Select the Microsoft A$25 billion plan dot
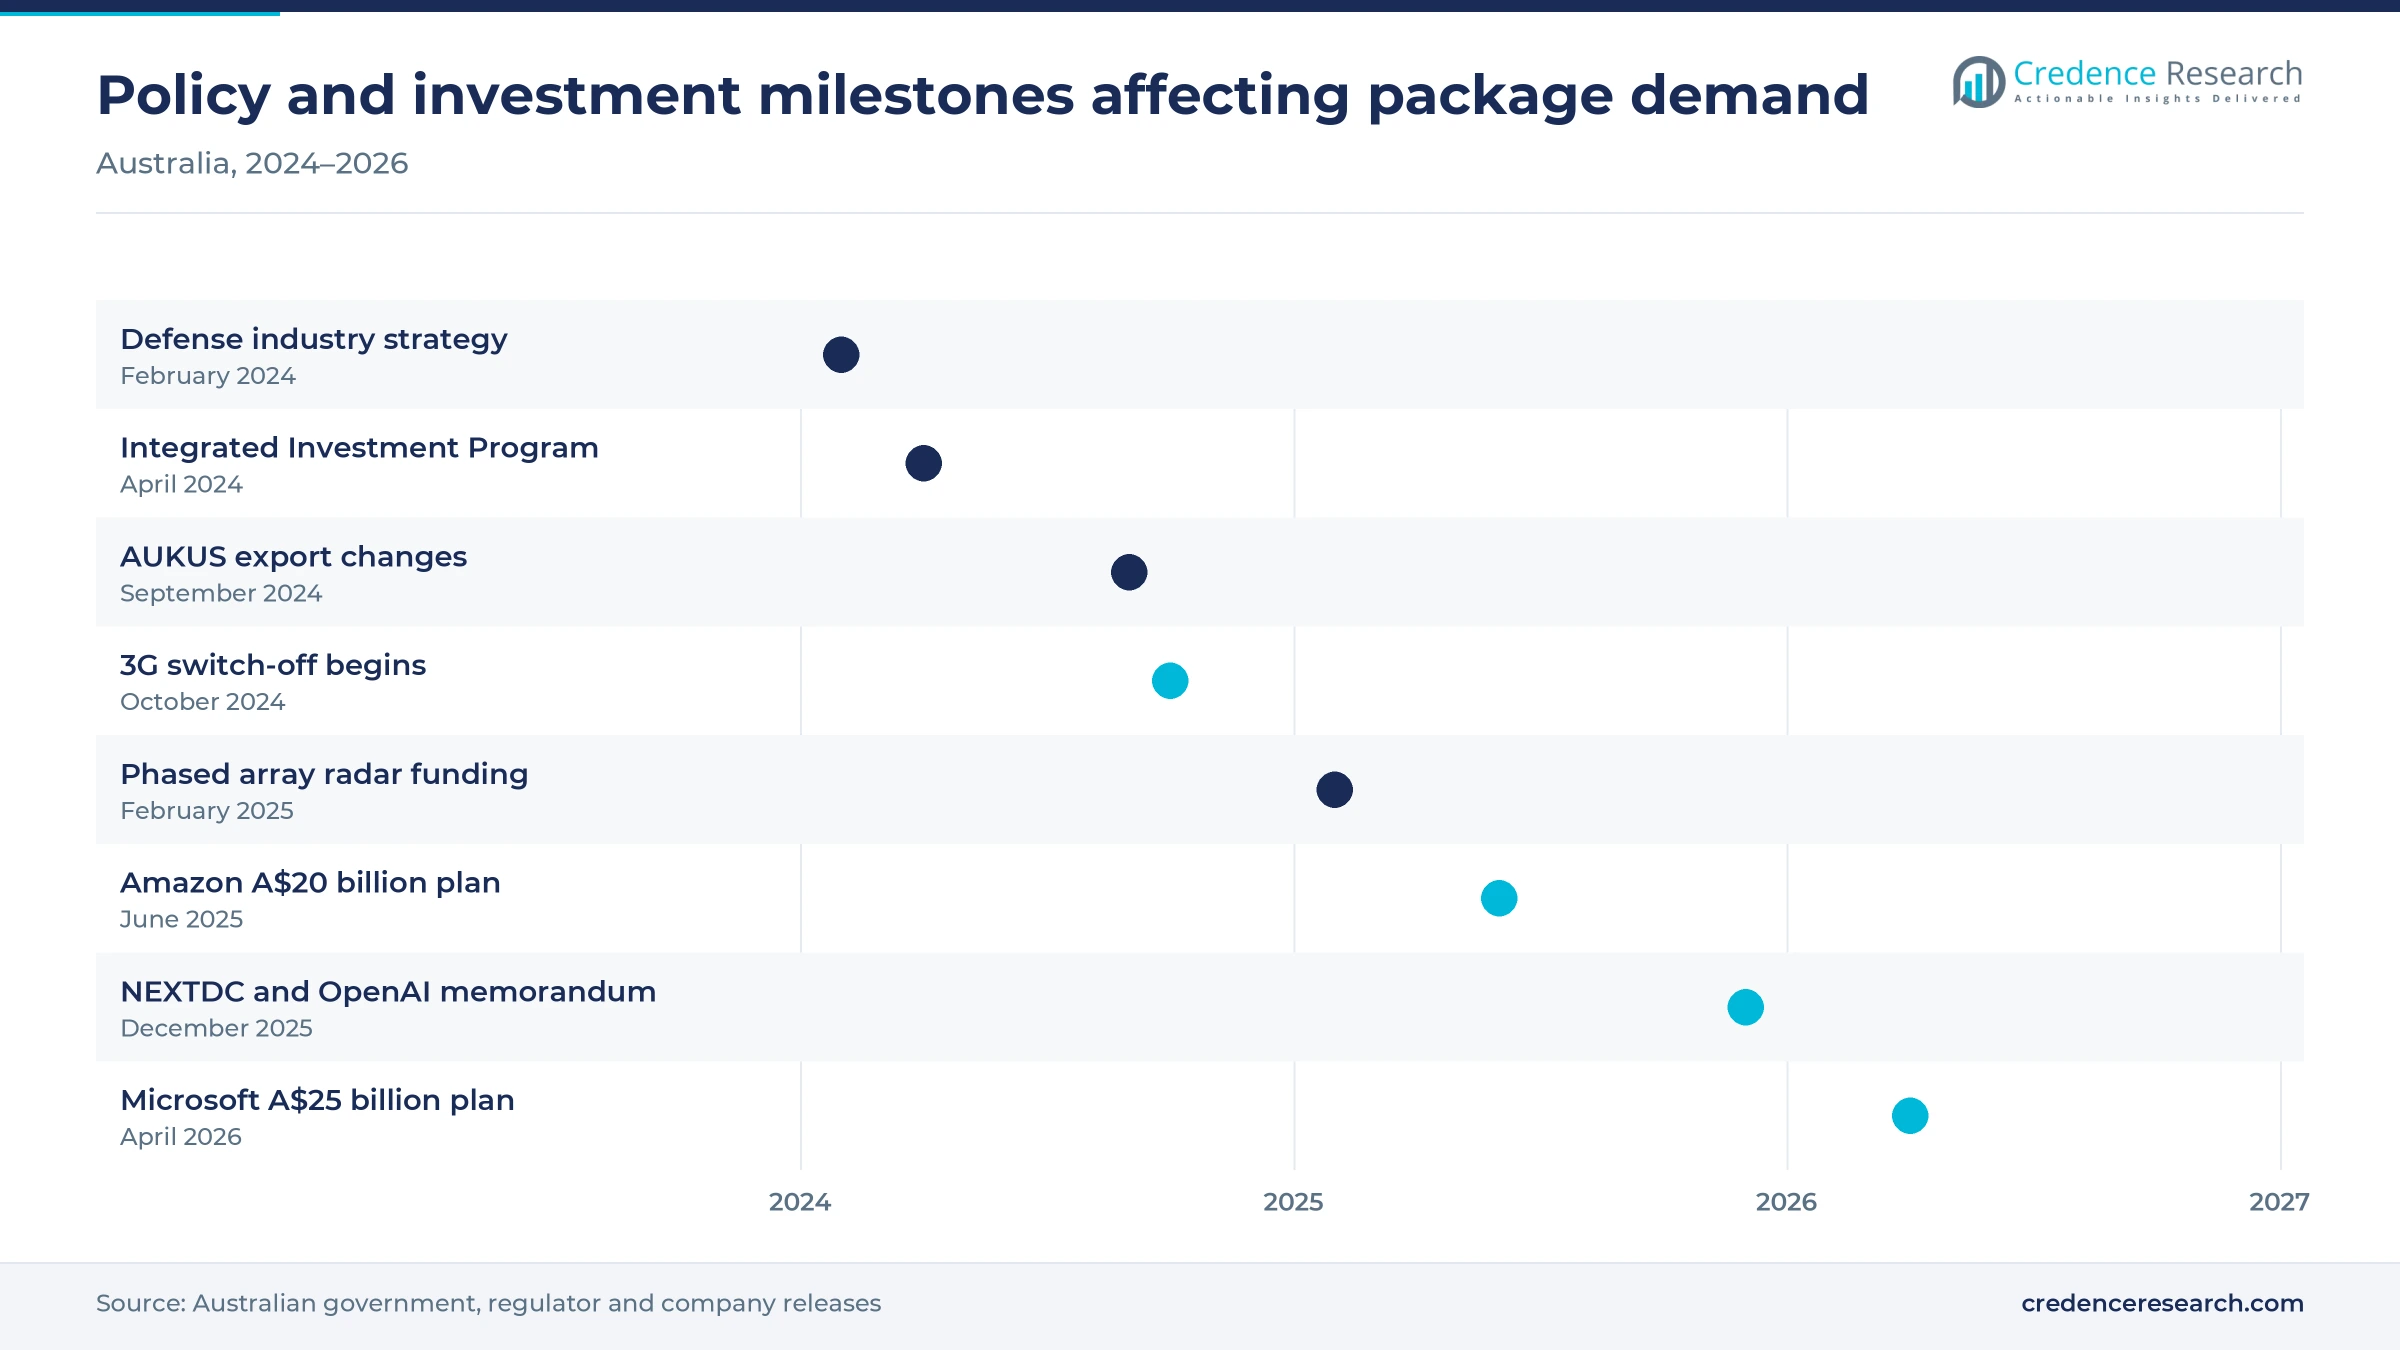 click(x=1910, y=1116)
